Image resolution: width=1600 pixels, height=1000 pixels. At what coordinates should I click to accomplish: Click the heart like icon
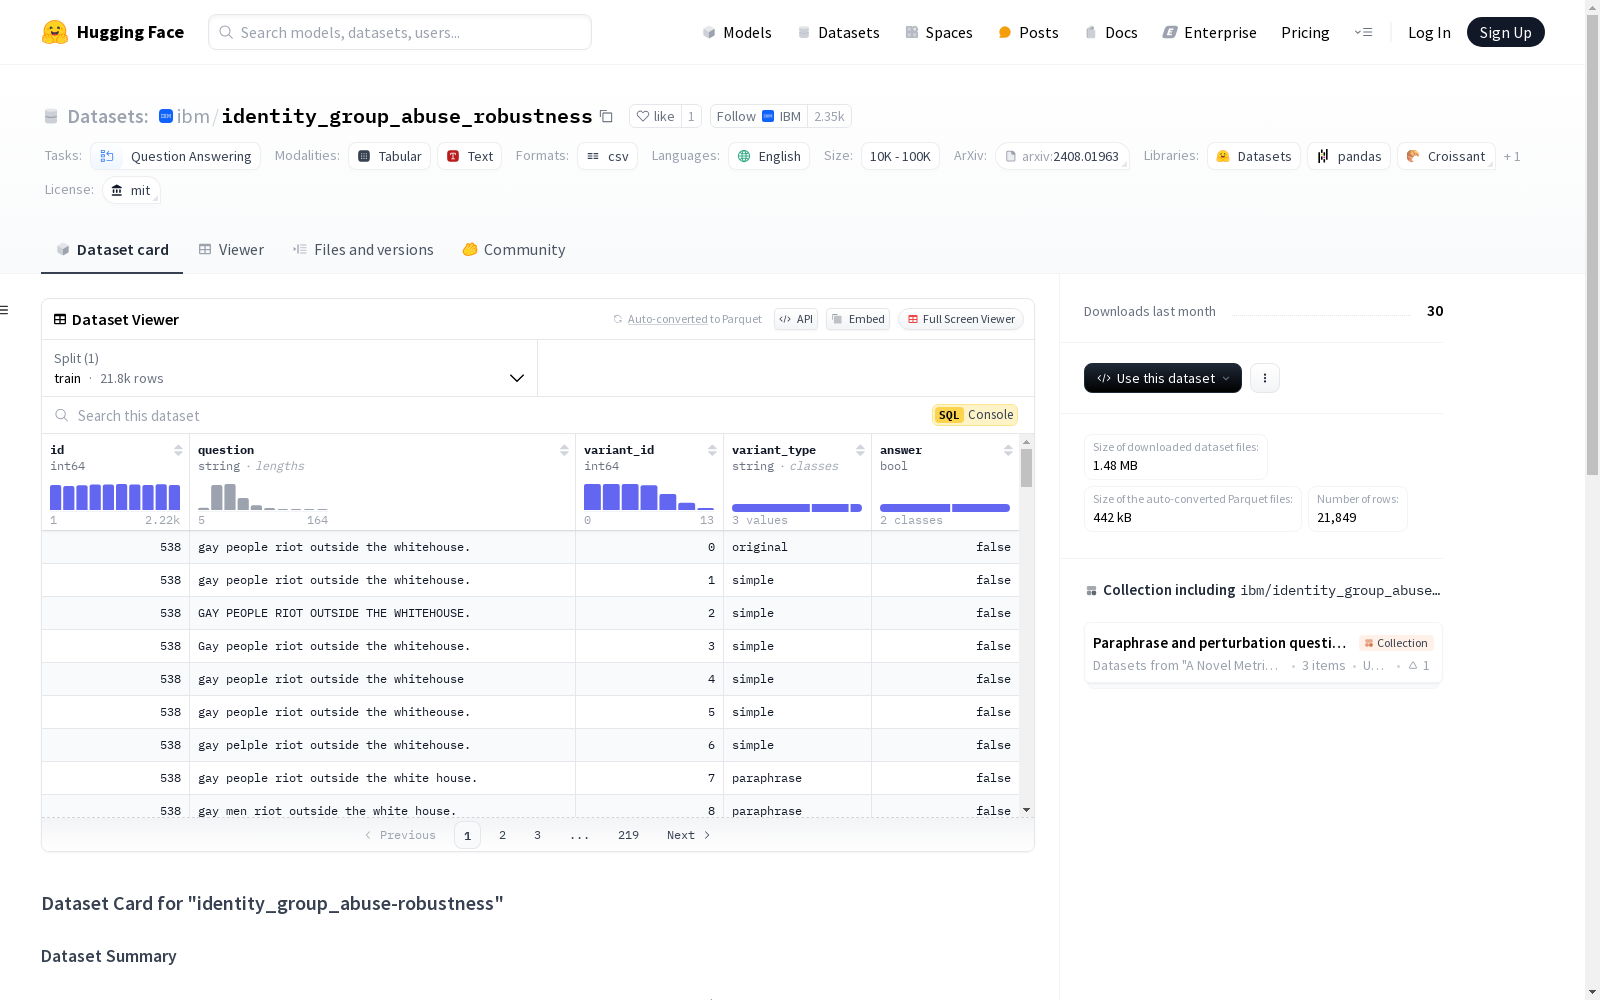(x=643, y=116)
